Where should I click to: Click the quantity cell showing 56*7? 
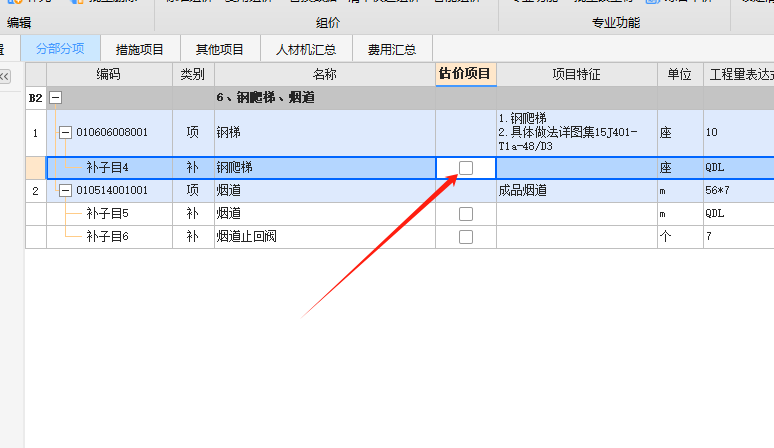(x=738, y=190)
